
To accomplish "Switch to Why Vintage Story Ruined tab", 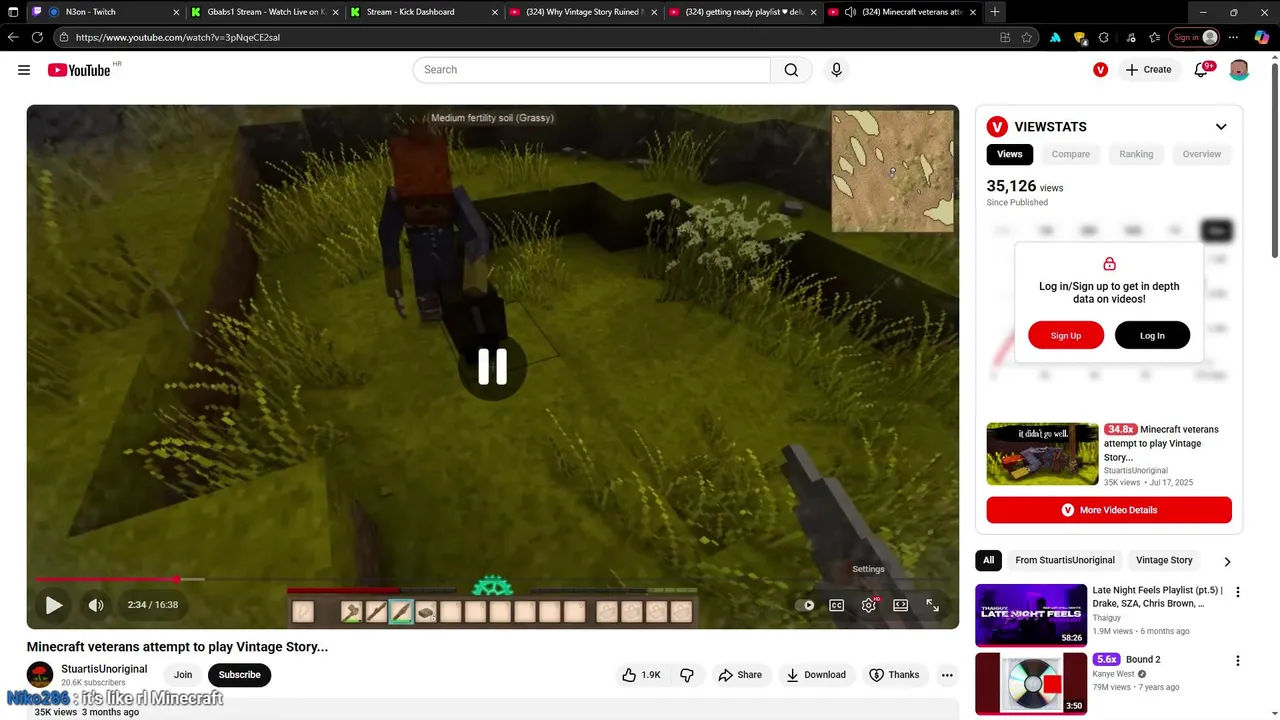I will [584, 12].
